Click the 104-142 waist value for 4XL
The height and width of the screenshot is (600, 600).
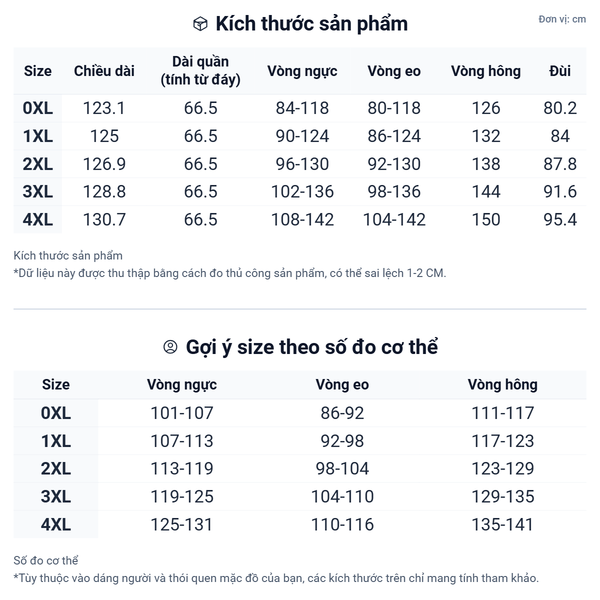(x=394, y=220)
